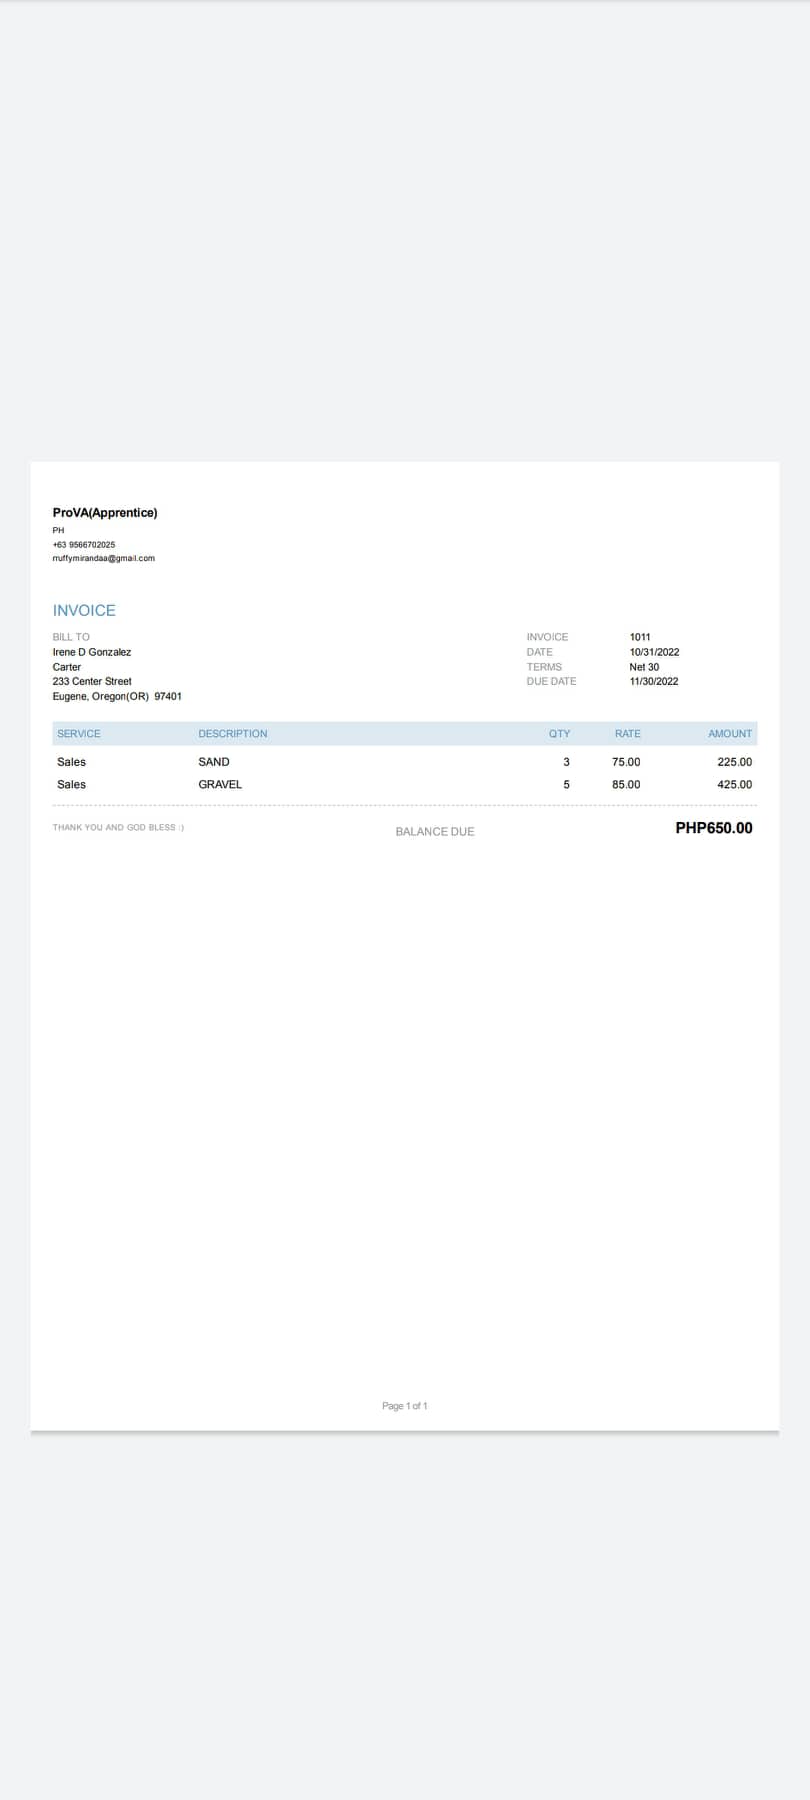Click the 233 Center Street address line
This screenshot has height=1800, width=810.
[92, 681]
